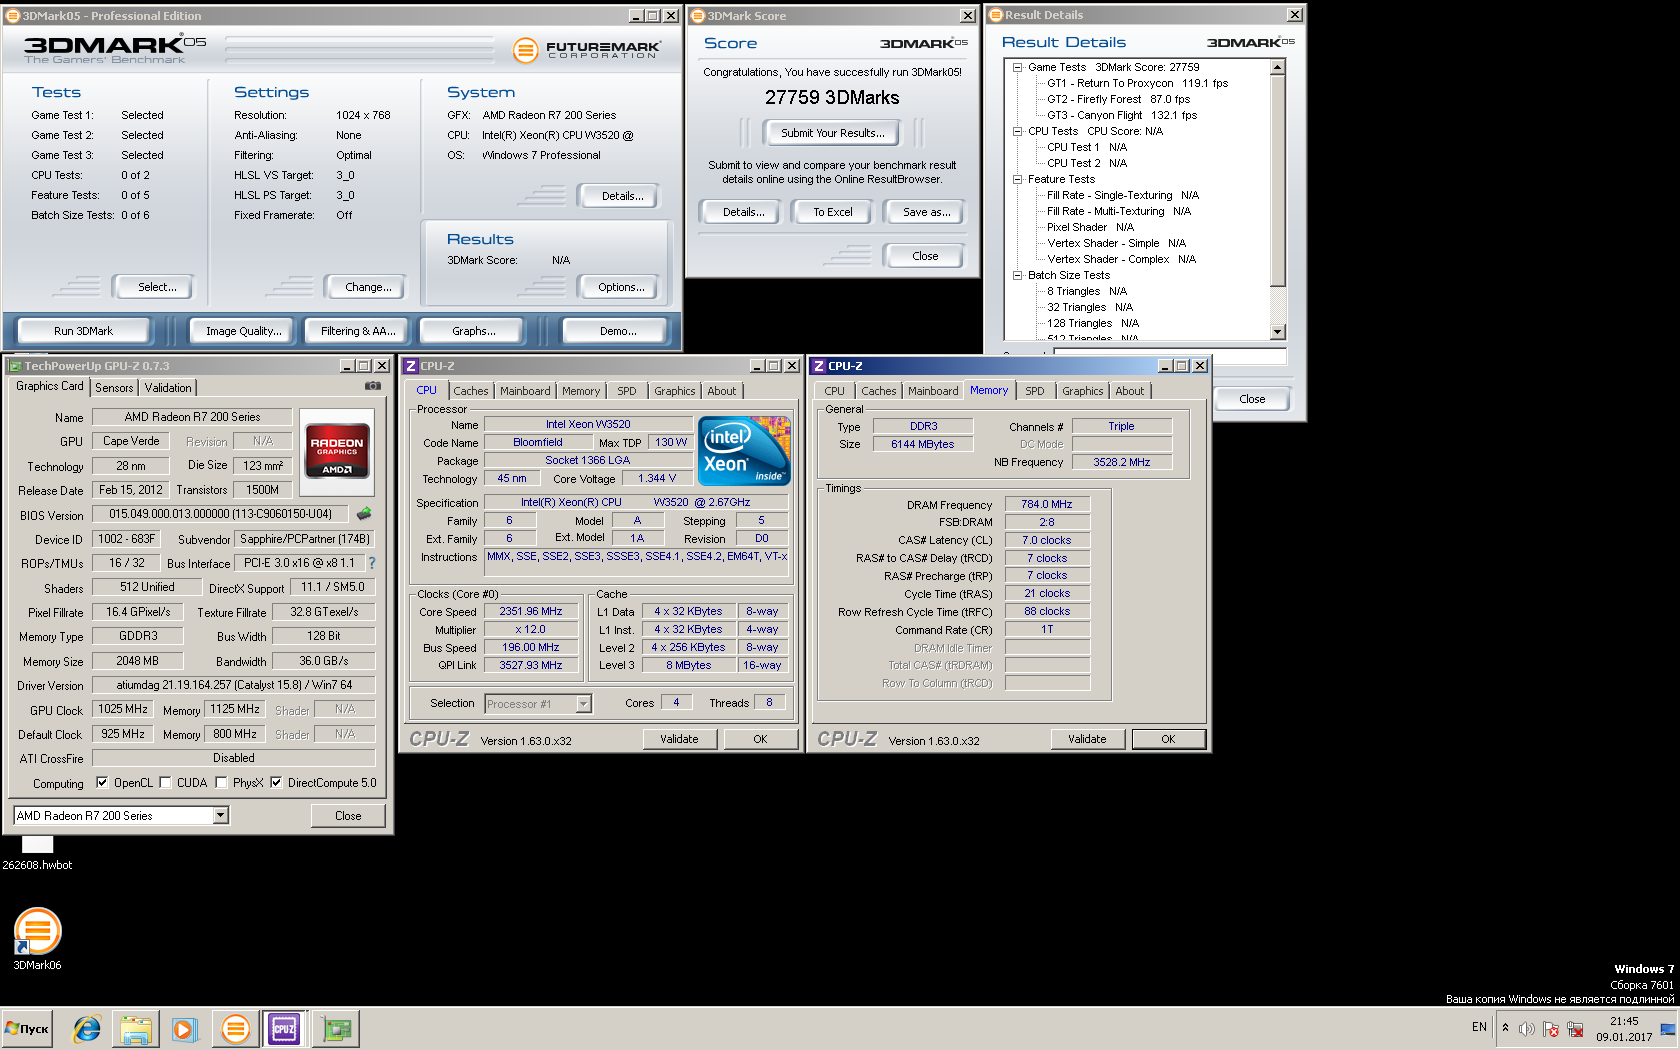Open Windows Explorer folder taskbar icon

click(x=136, y=1028)
